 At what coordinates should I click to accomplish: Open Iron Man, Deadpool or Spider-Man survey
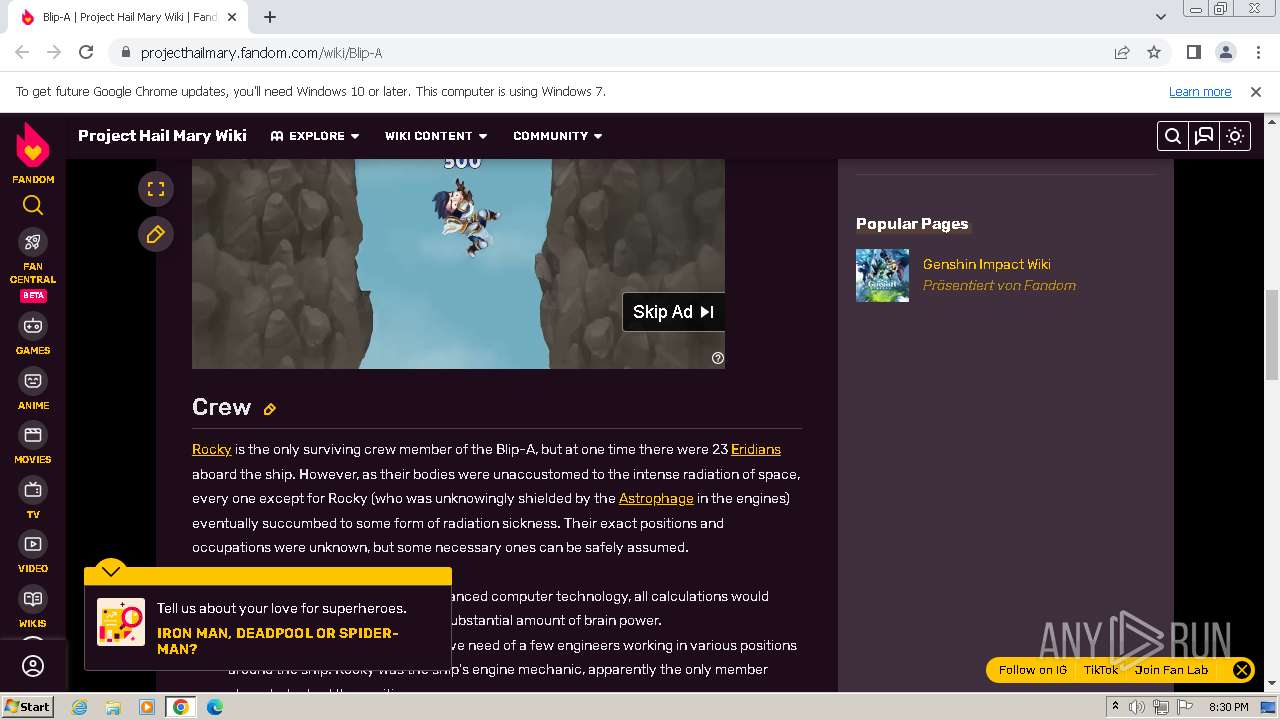tap(278, 641)
